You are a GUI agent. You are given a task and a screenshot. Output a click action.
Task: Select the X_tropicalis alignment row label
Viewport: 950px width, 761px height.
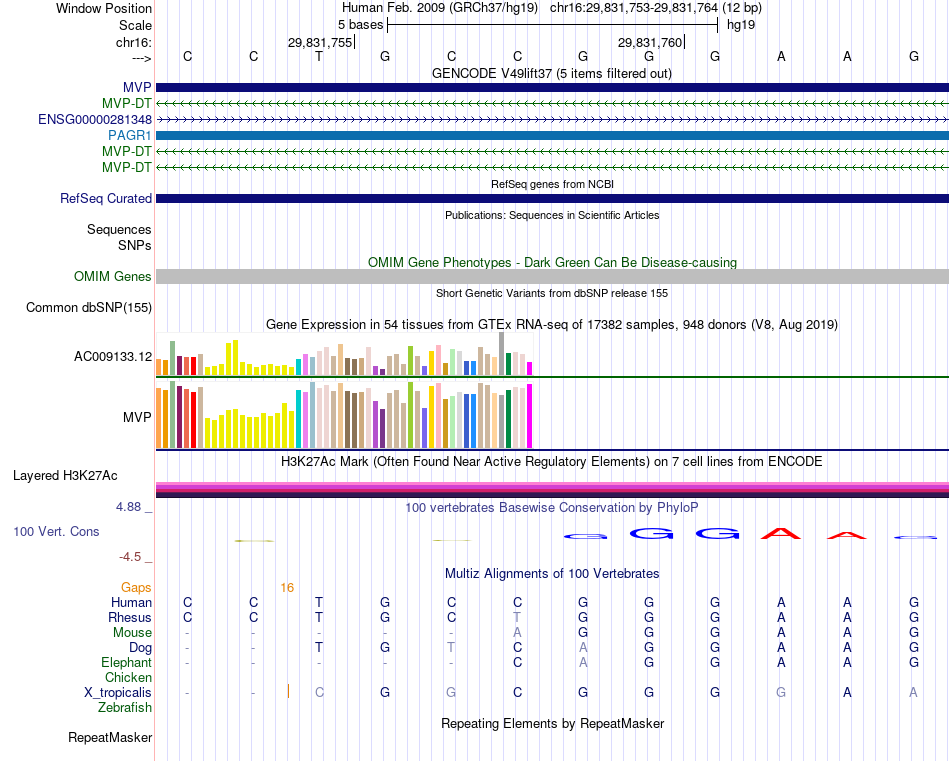pos(118,693)
